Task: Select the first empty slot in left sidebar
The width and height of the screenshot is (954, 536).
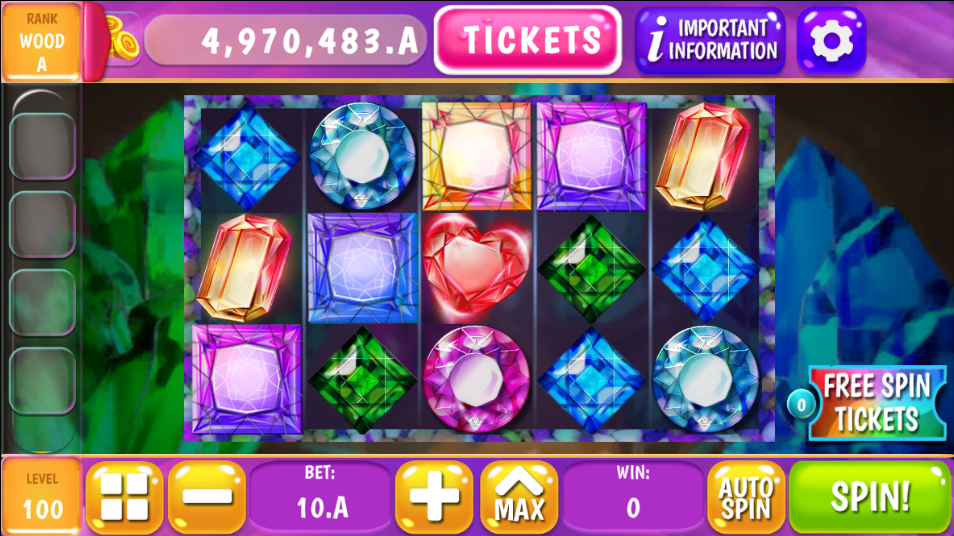Action: tap(42, 146)
